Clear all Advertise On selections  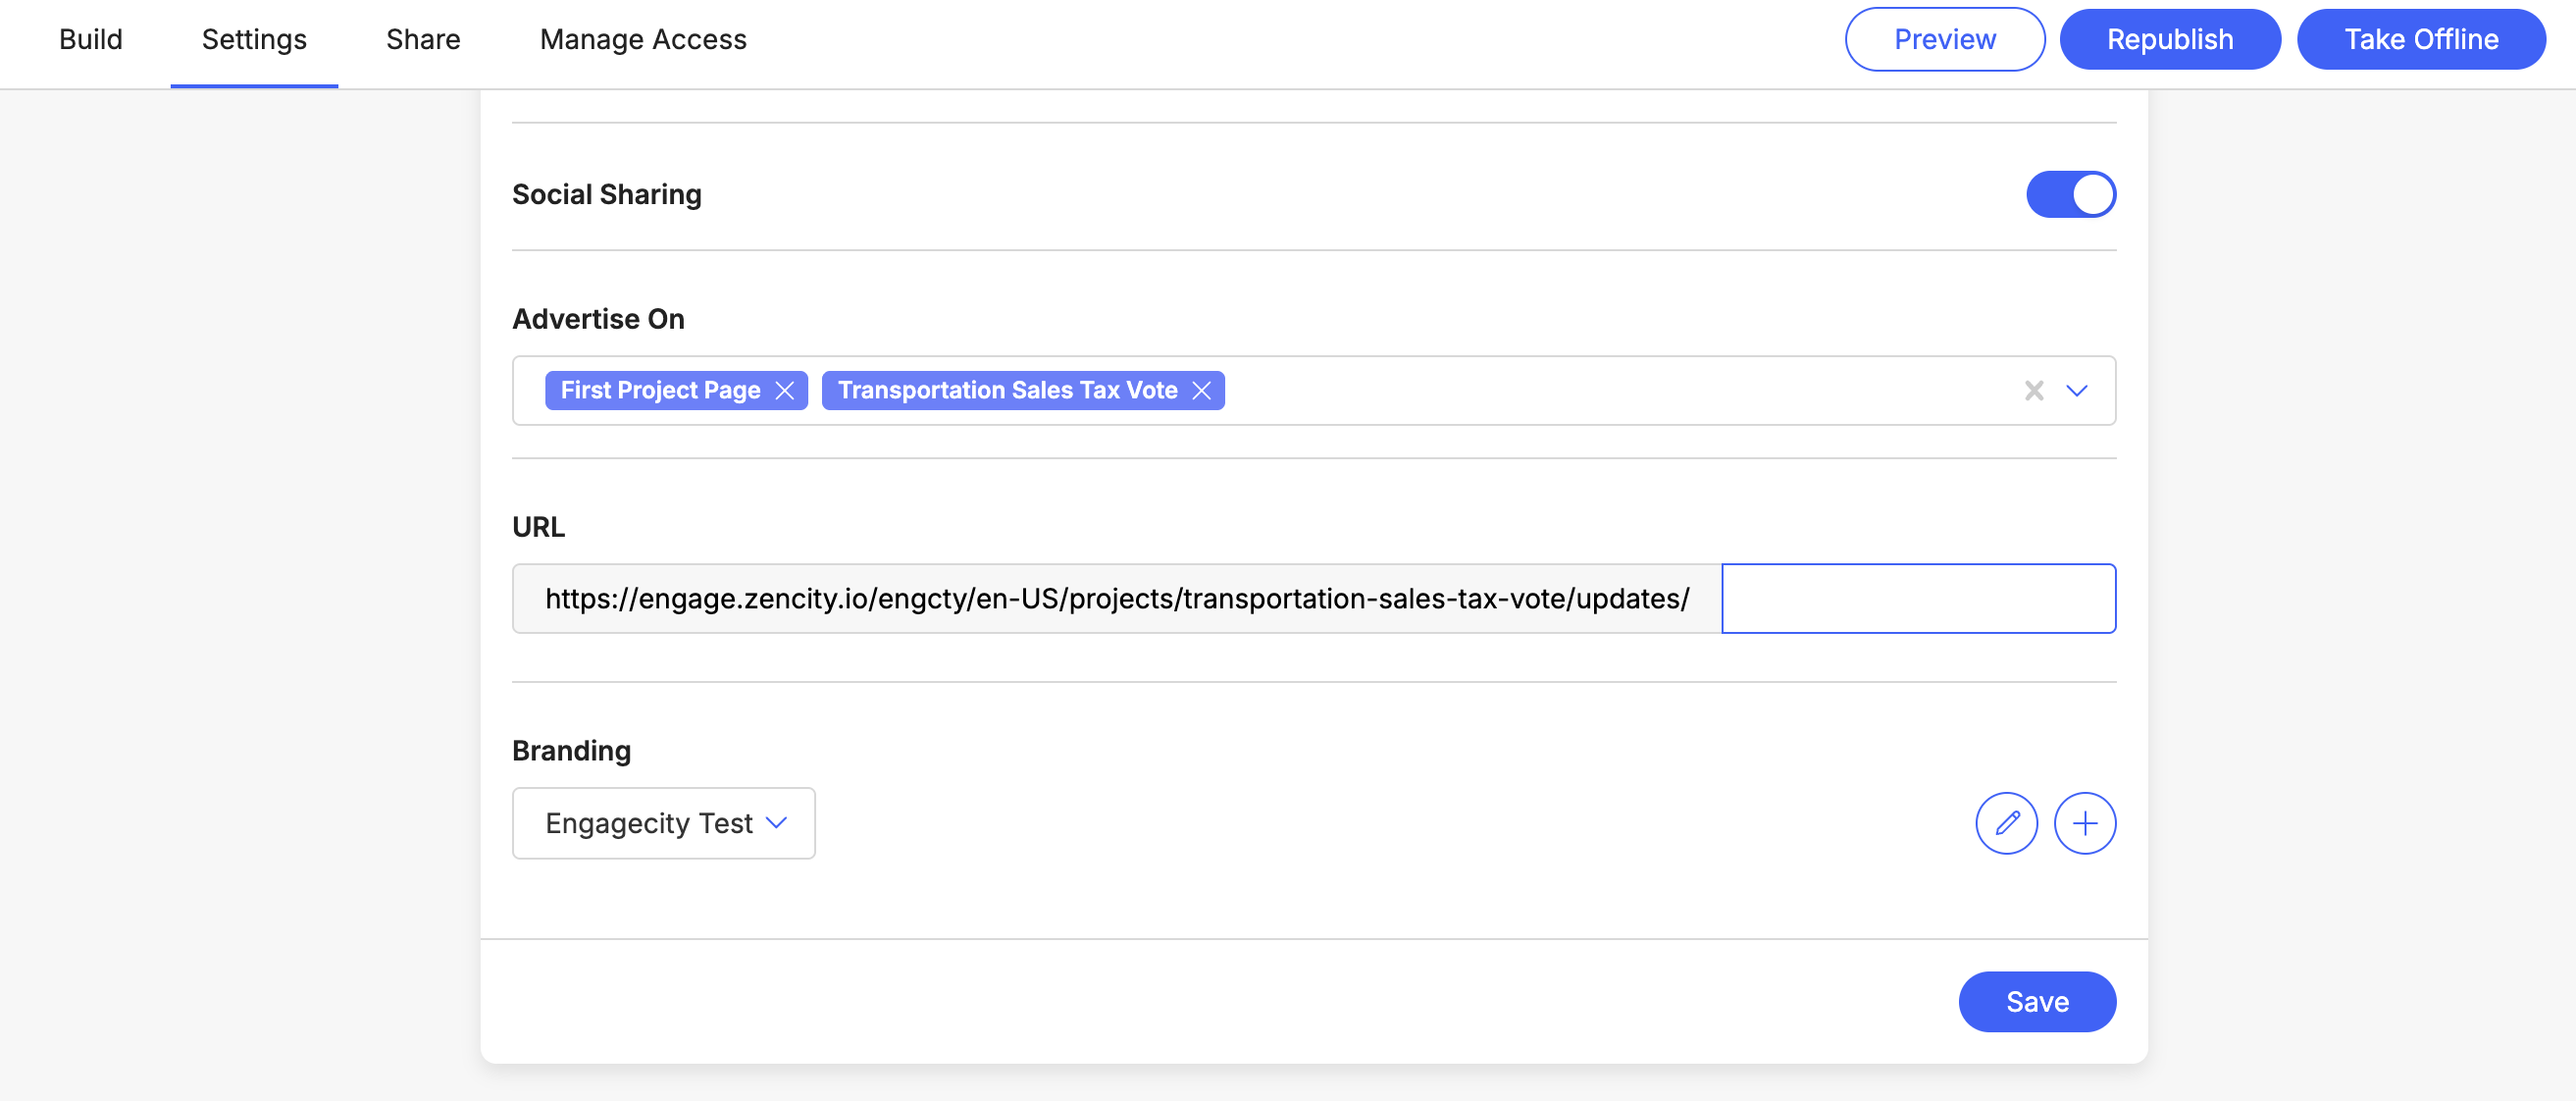click(x=2033, y=390)
